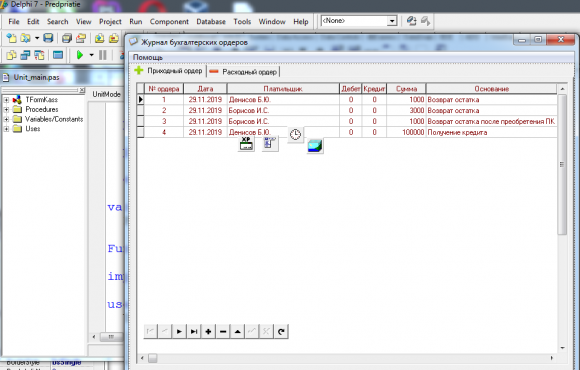Click the green Run button in toolbar
The width and height of the screenshot is (580, 370).
click(80, 55)
